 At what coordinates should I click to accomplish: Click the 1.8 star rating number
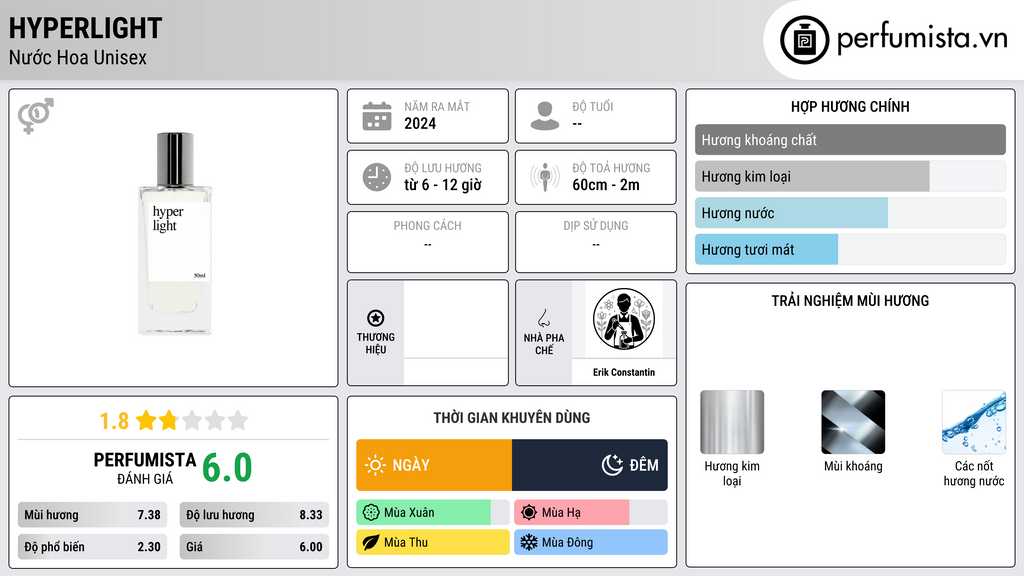114,421
